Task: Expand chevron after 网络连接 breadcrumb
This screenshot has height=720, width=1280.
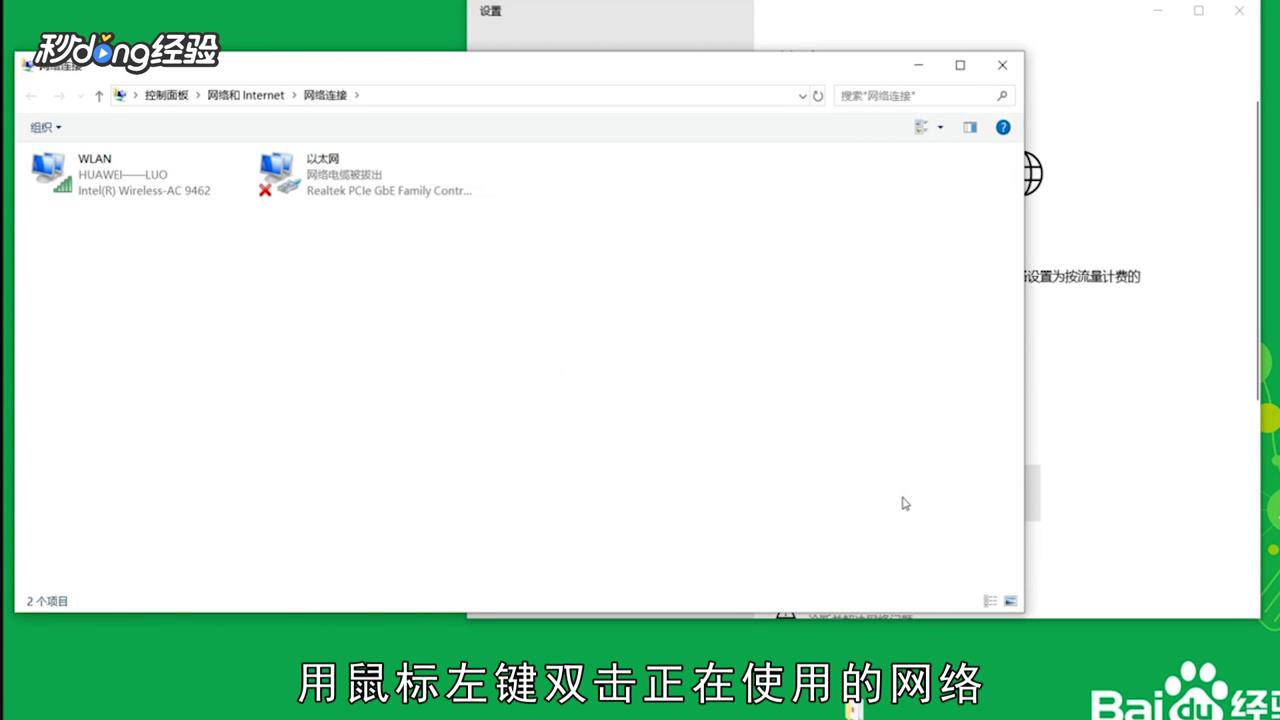Action: point(356,96)
